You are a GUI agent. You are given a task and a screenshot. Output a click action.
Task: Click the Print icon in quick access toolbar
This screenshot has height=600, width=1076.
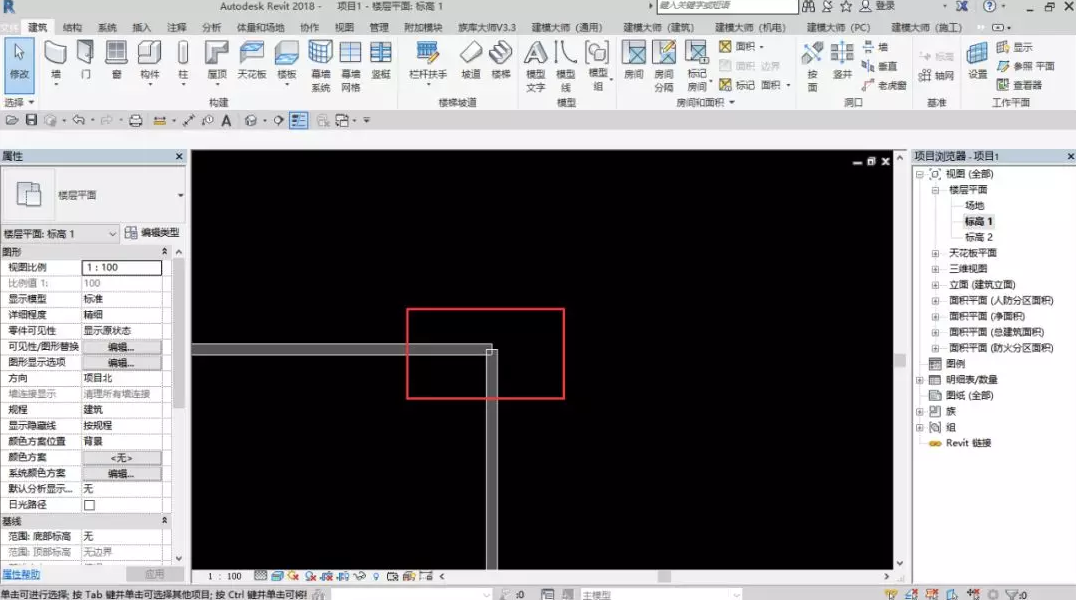[x=135, y=121]
